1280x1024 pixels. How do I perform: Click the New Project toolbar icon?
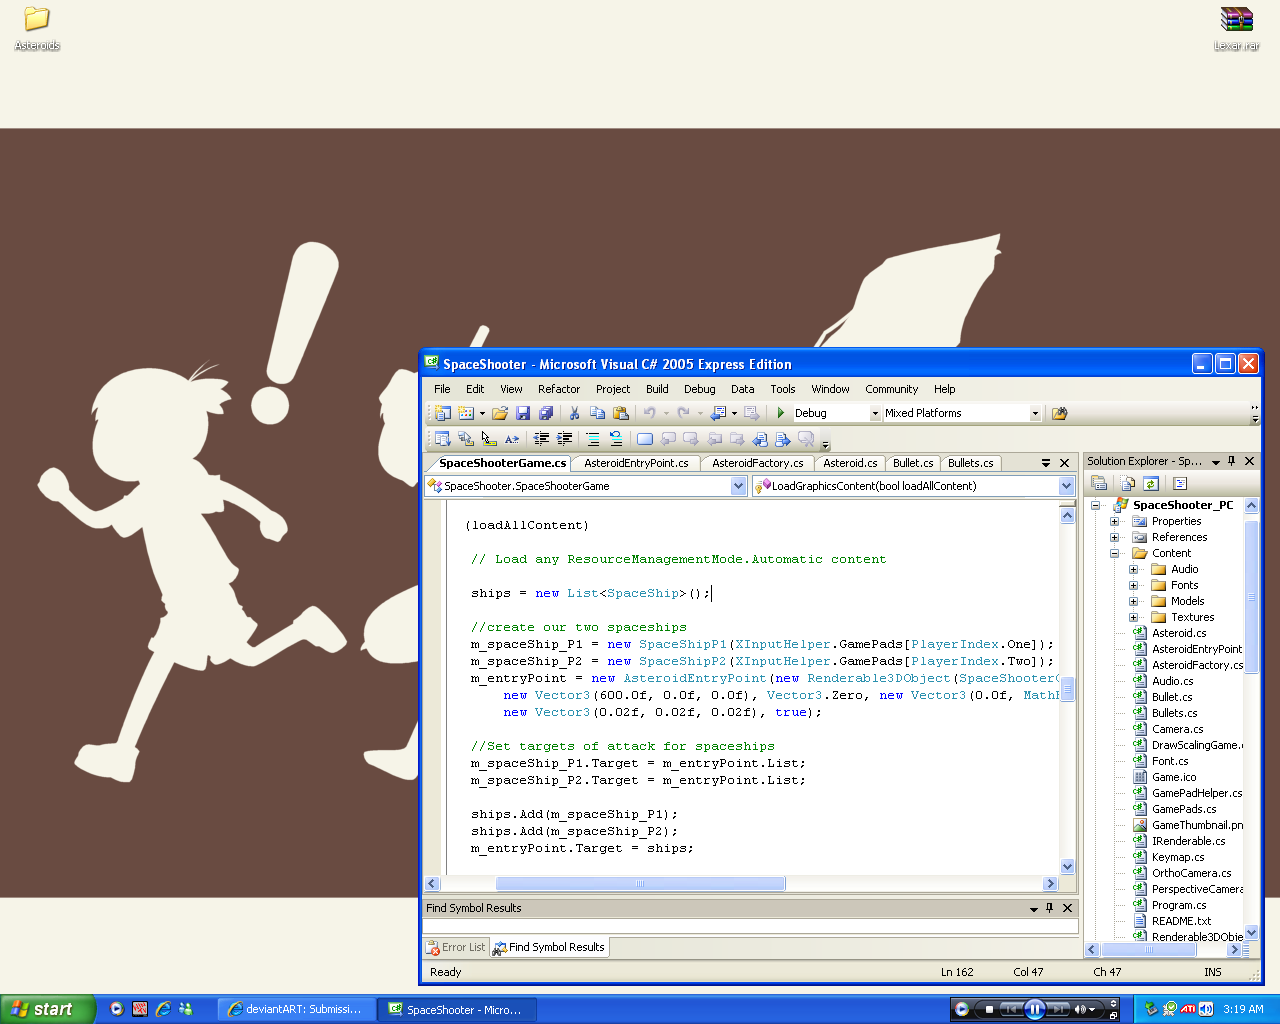443,413
